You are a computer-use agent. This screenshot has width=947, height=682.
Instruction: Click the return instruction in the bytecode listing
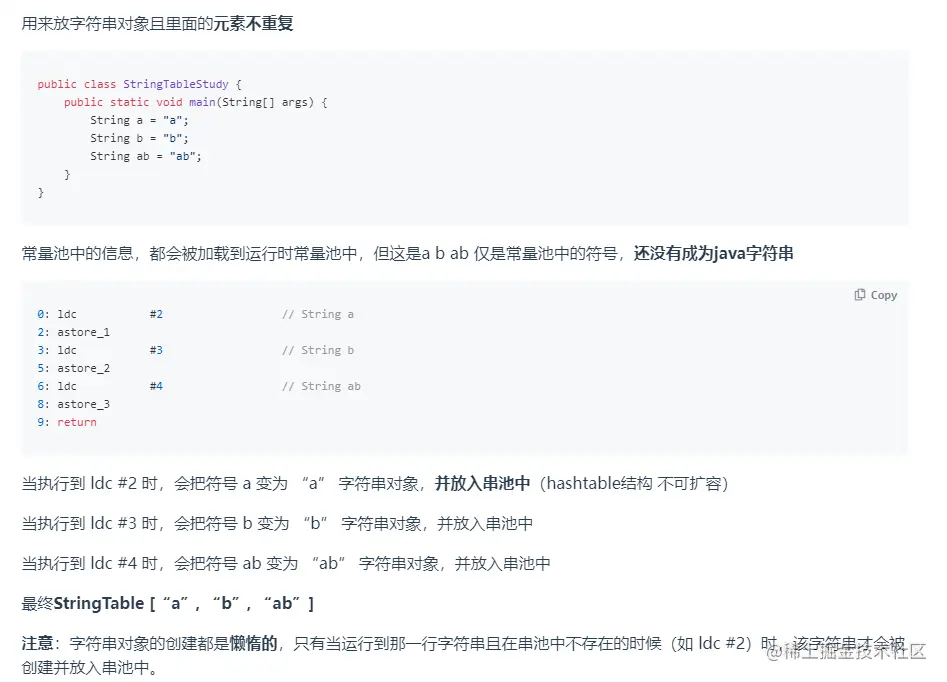[x=68, y=421]
